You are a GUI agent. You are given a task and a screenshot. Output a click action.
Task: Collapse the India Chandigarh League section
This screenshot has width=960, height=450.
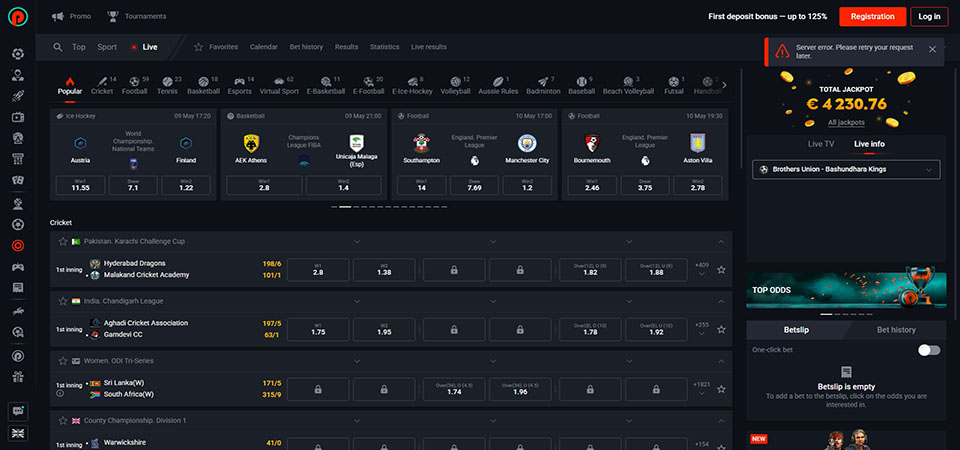[721, 301]
